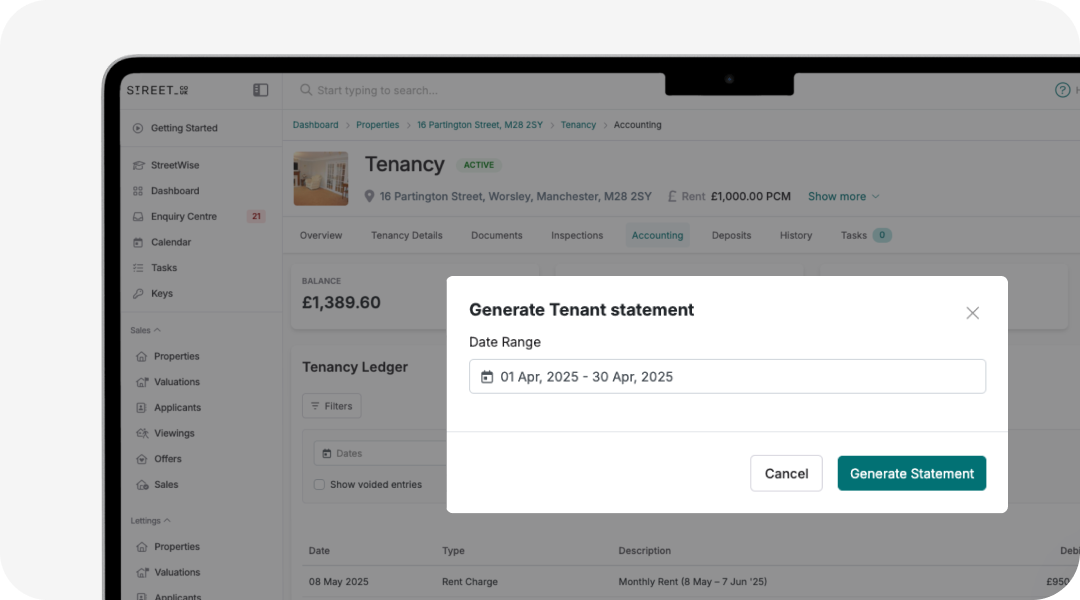Open the Tenancy Details tab

(406, 235)
